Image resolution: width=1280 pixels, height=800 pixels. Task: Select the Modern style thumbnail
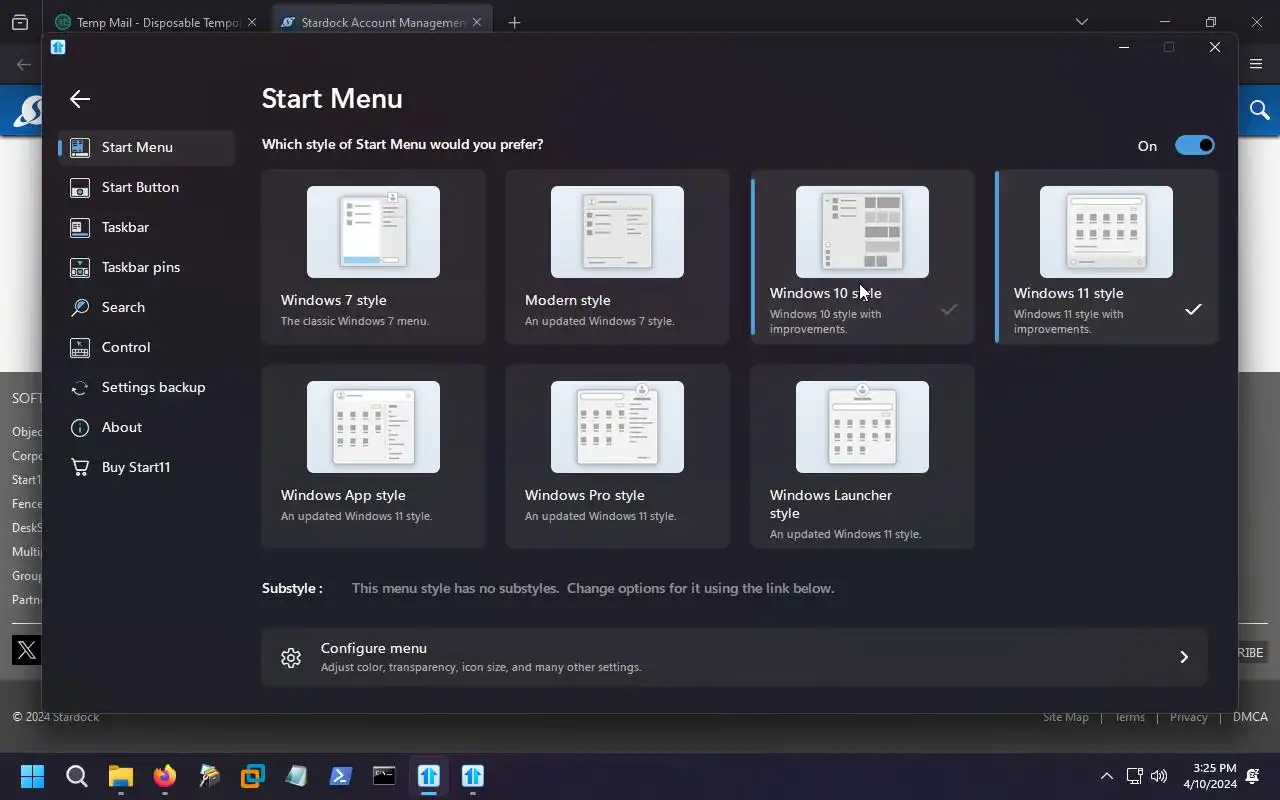pyautogui.click(x=617, y=232)
